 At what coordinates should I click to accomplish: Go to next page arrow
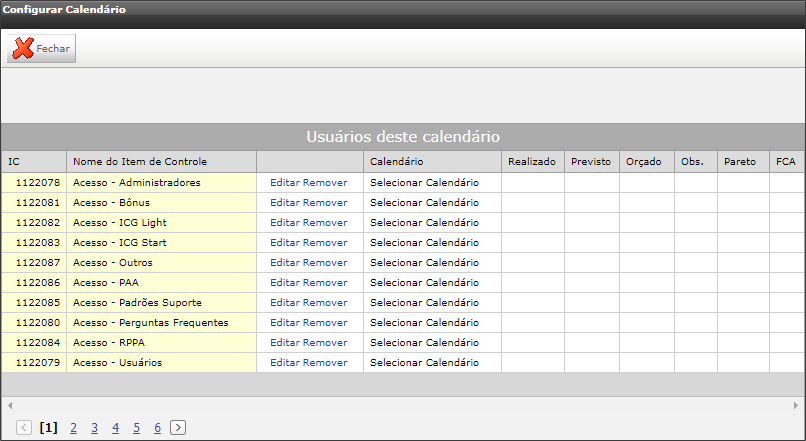pos(178,428)
